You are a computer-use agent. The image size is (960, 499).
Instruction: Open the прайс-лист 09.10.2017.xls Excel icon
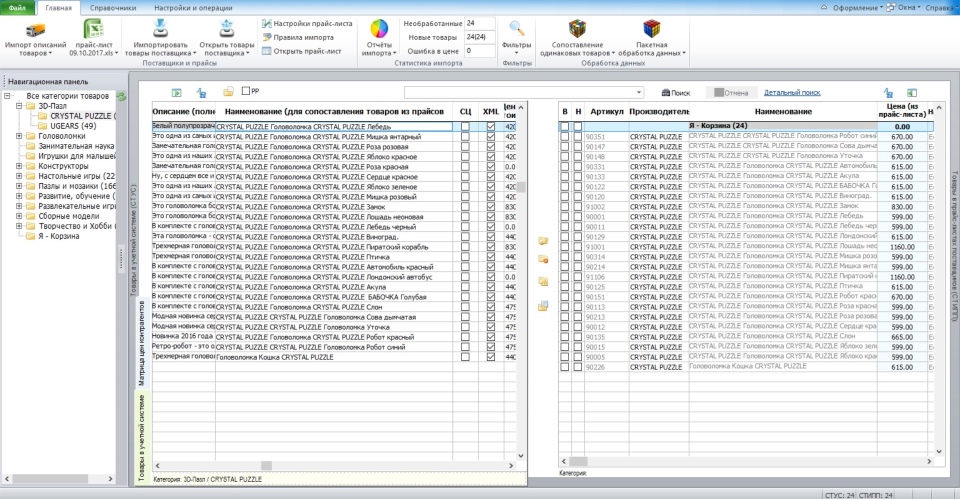point(93,29)
